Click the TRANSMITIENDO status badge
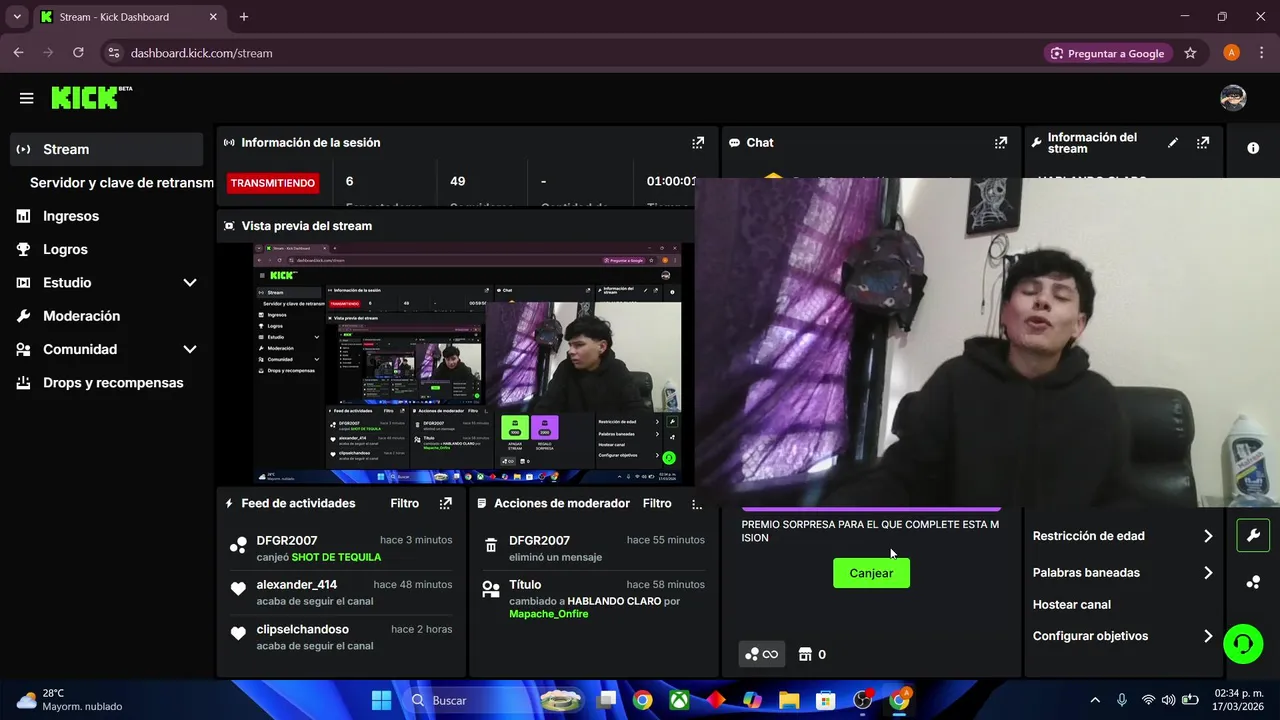This screenshot has height=720, width=1280. 273,183
